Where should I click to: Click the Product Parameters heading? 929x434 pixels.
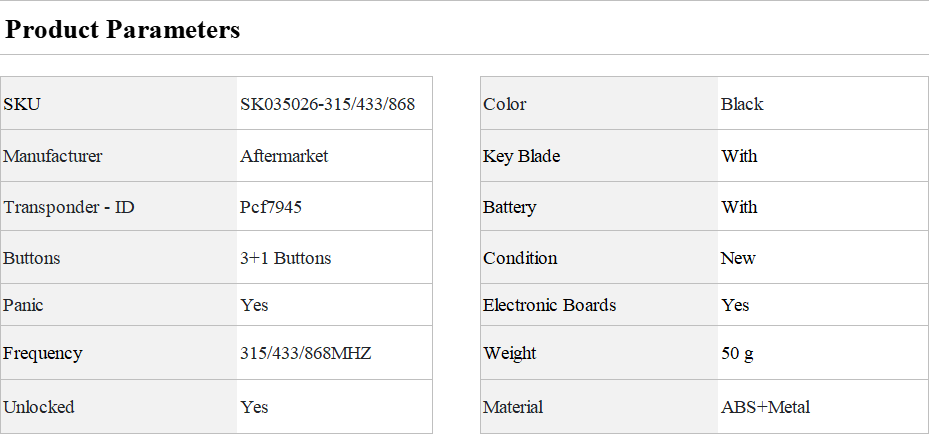tap(122, 30)
